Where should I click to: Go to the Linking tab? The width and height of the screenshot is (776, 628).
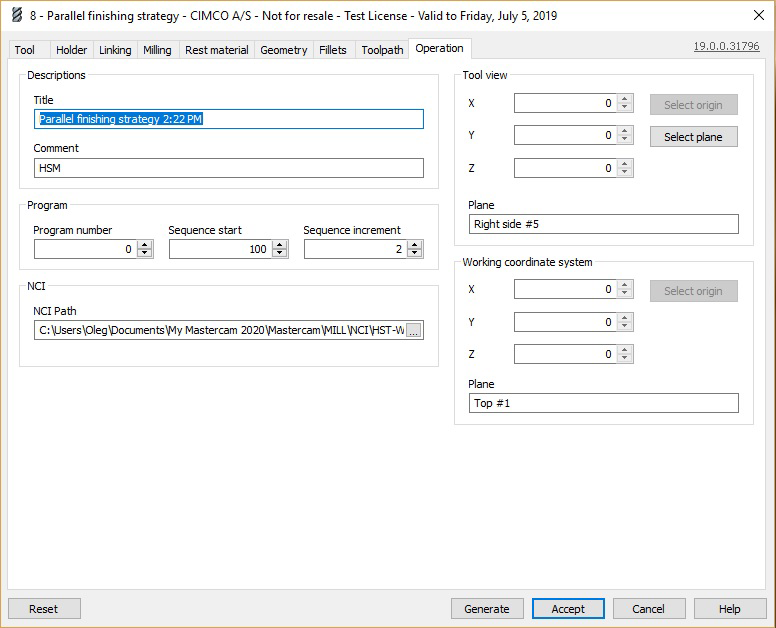click(115, 50)
